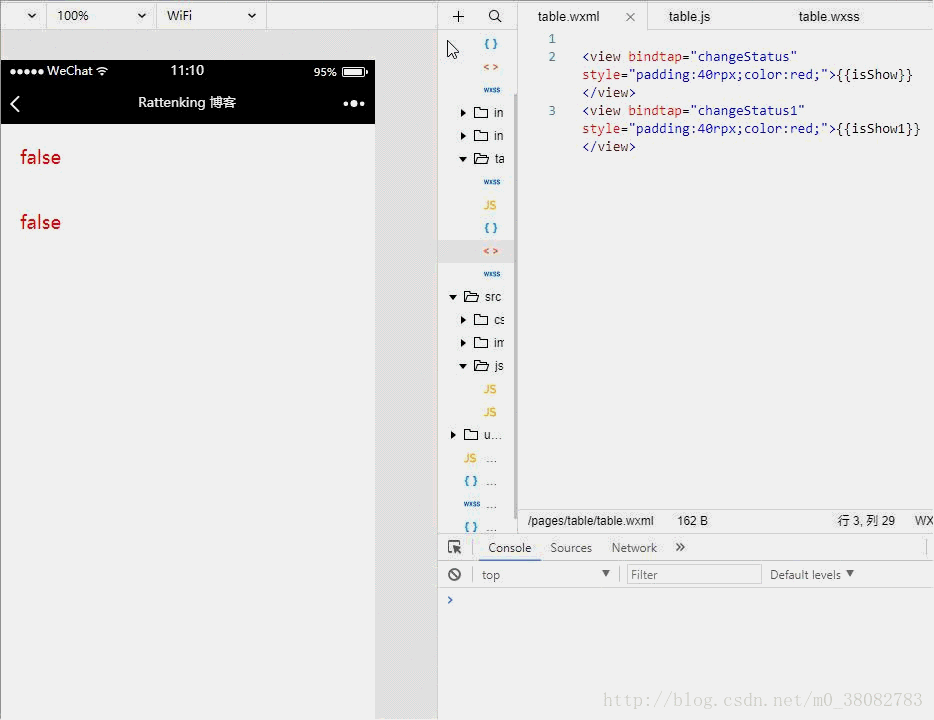
Task: Open the wxss file below highlighted wxml
Action: (491, 274)
